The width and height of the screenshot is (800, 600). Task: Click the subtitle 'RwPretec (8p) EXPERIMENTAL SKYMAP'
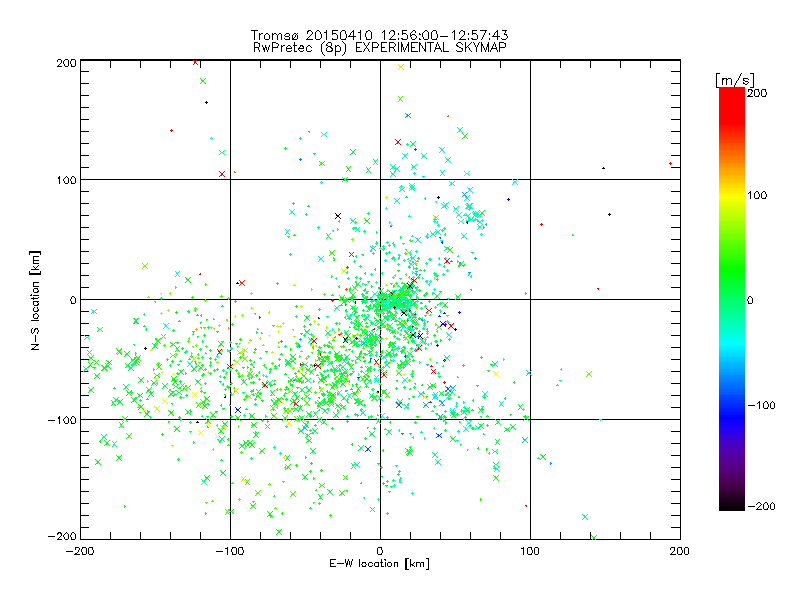[379, 47]
